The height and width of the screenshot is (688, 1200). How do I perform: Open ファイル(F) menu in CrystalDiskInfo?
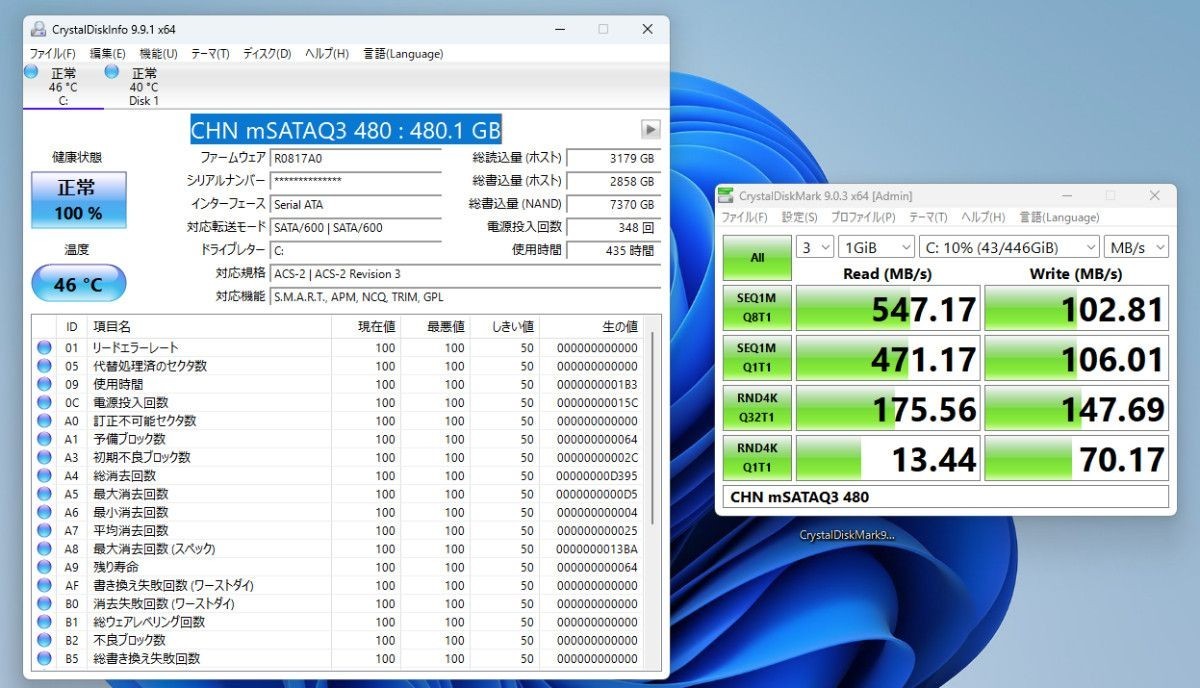click(53, 54)
